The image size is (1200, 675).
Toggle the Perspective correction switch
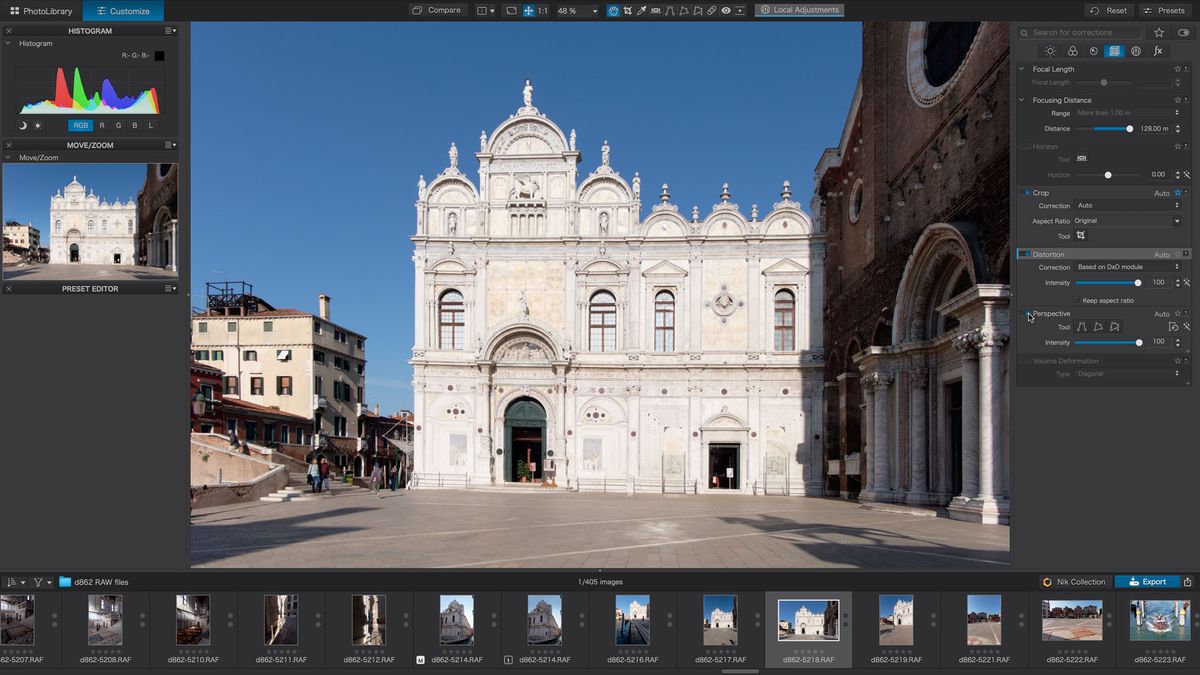(x=1027, y=313)
